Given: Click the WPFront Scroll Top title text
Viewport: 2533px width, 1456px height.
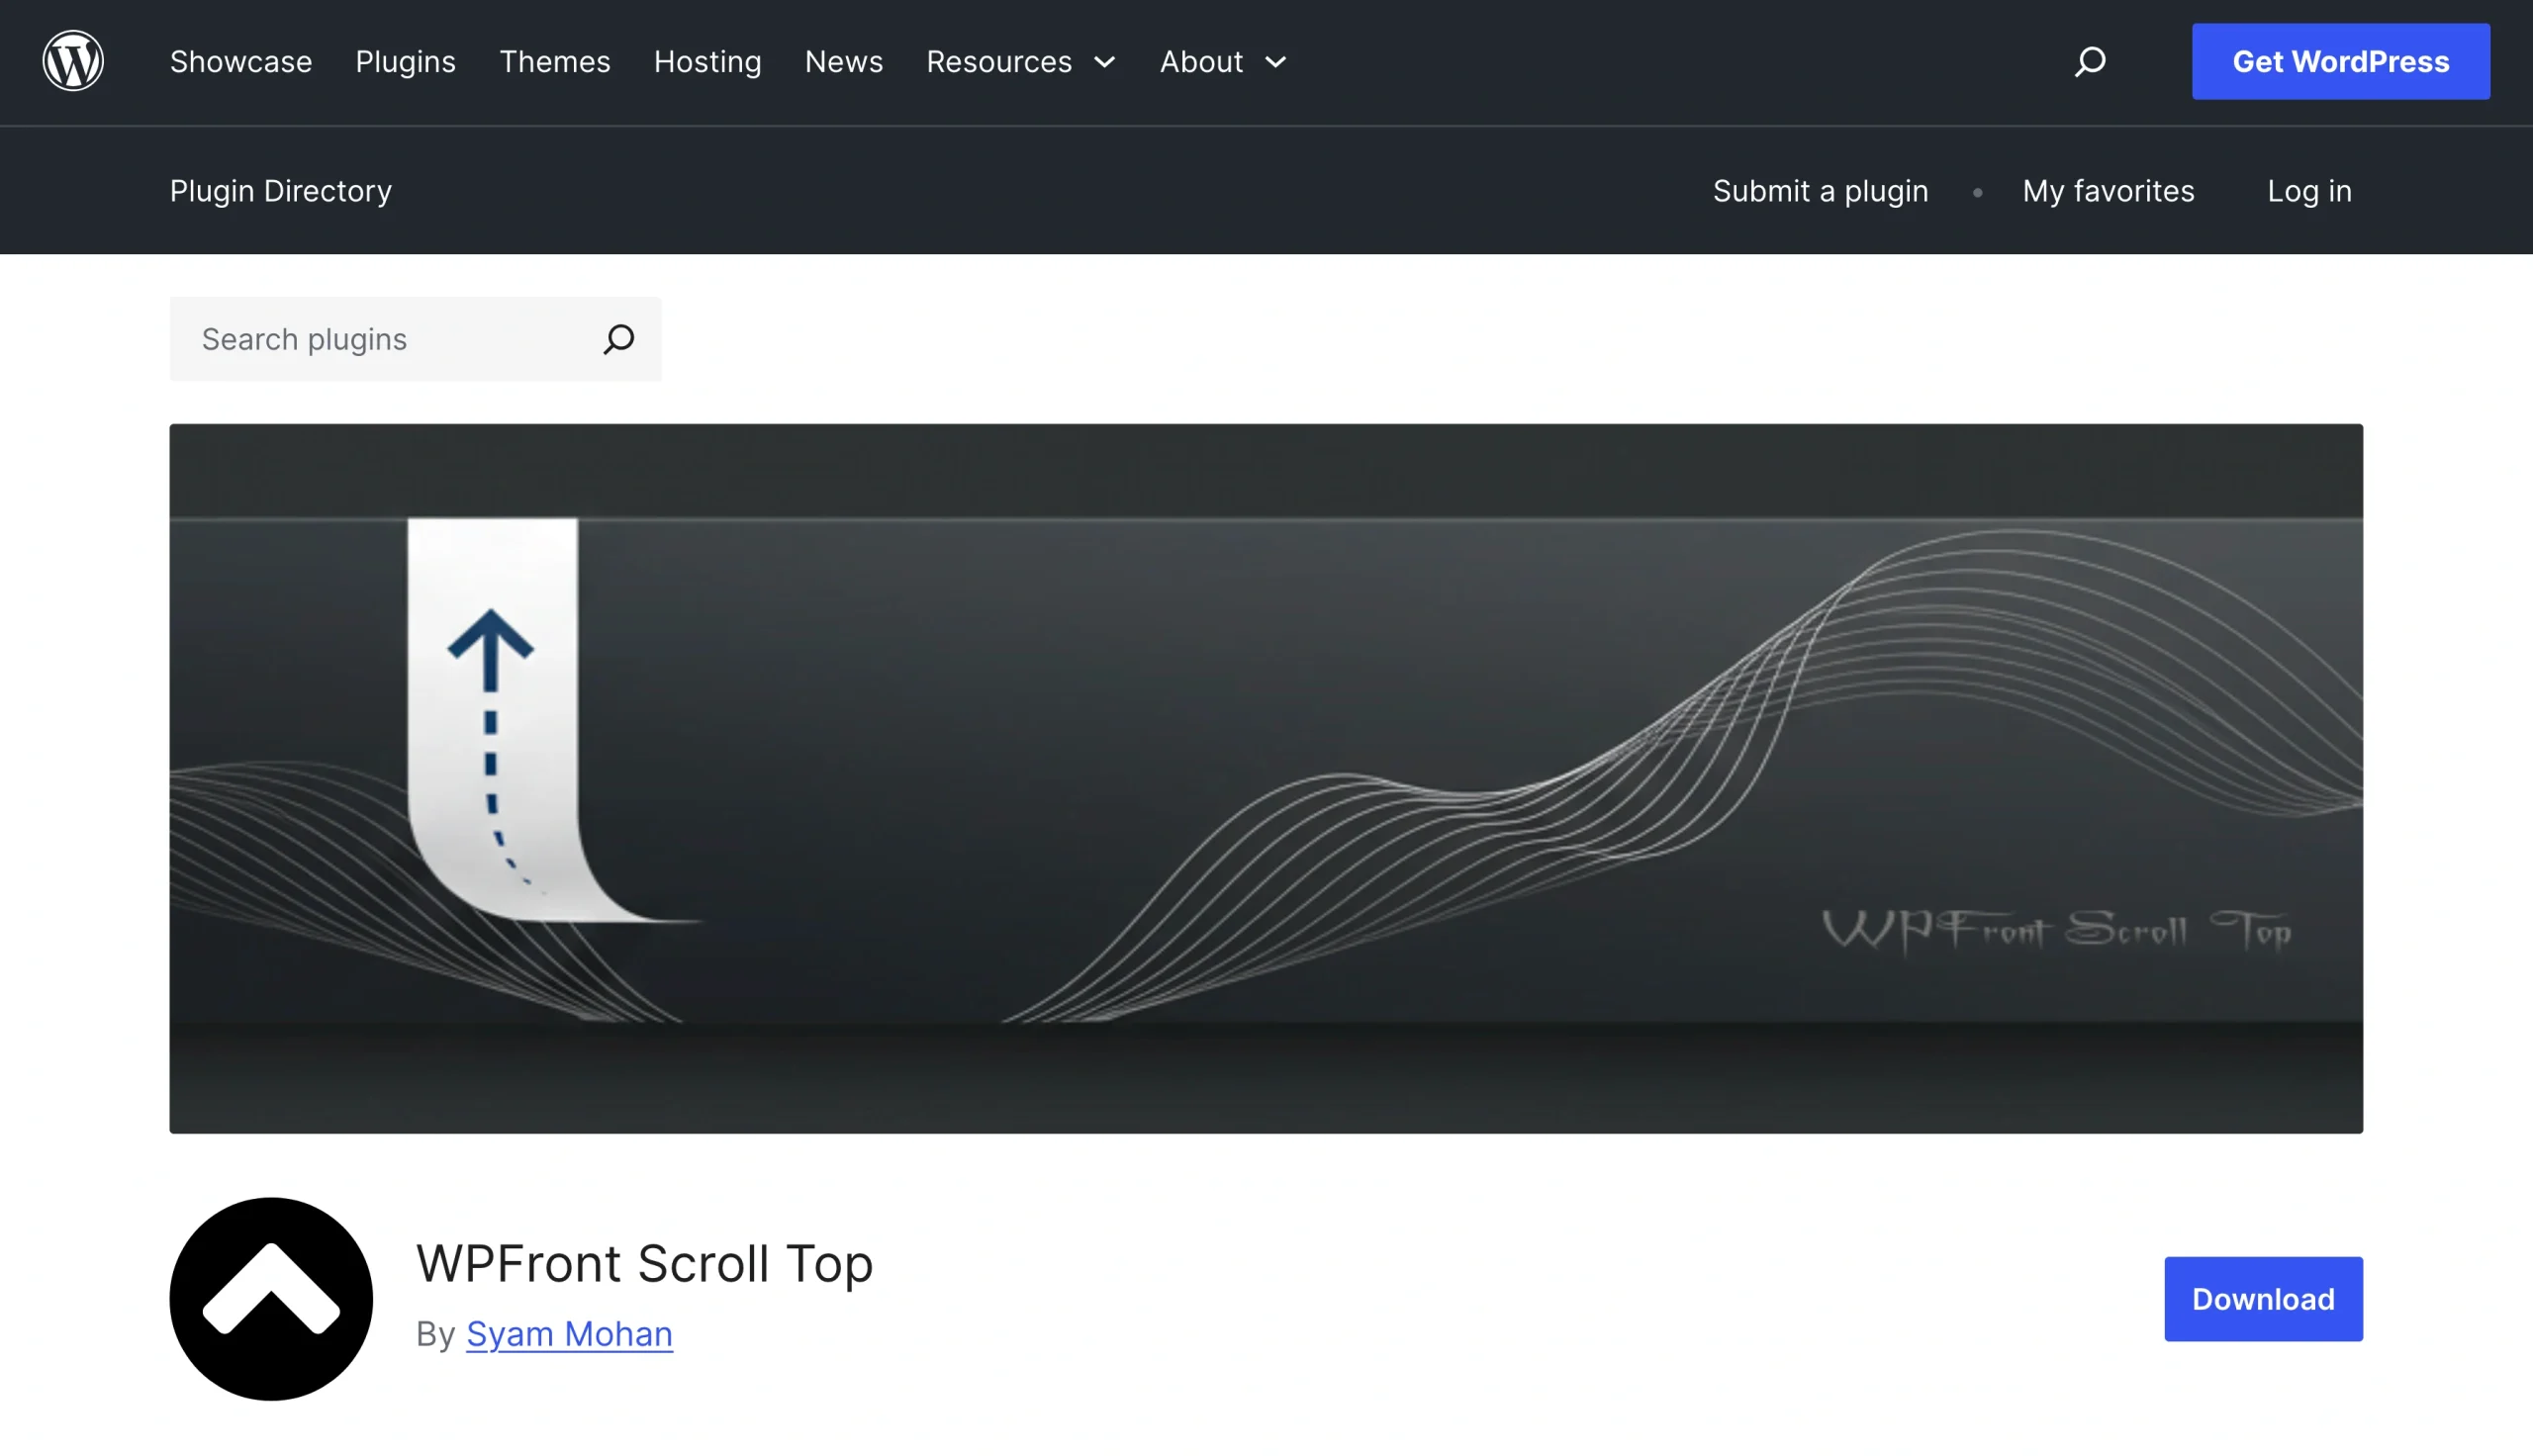Looking at the screenshot, I should [645, 1263].
